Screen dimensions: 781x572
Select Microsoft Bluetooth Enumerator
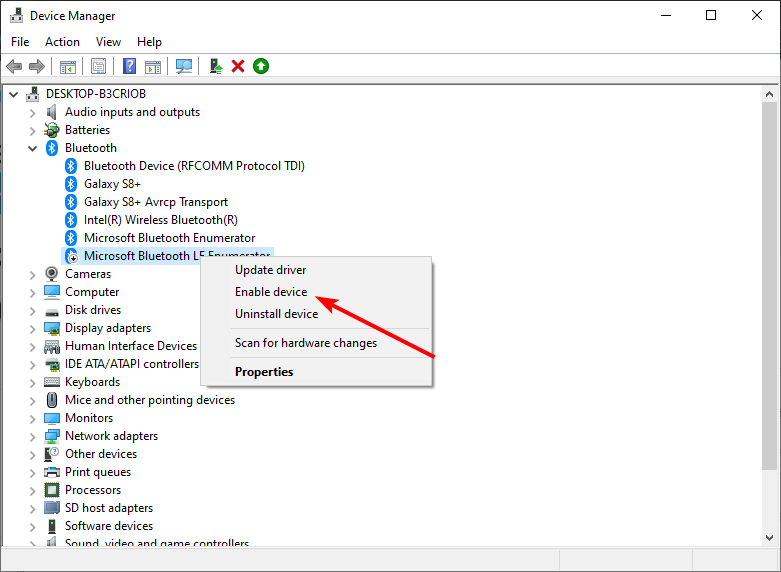(x=169, y=238)
